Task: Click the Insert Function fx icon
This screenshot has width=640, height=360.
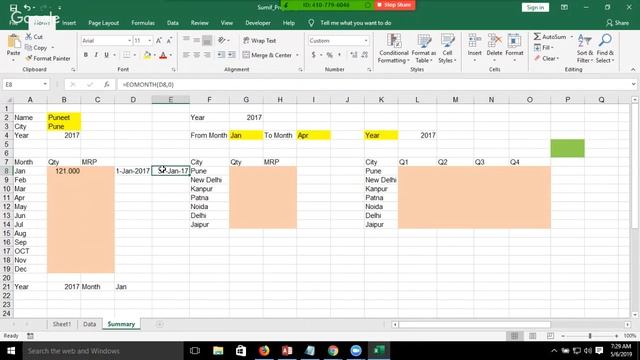Action: coord(107,84)
